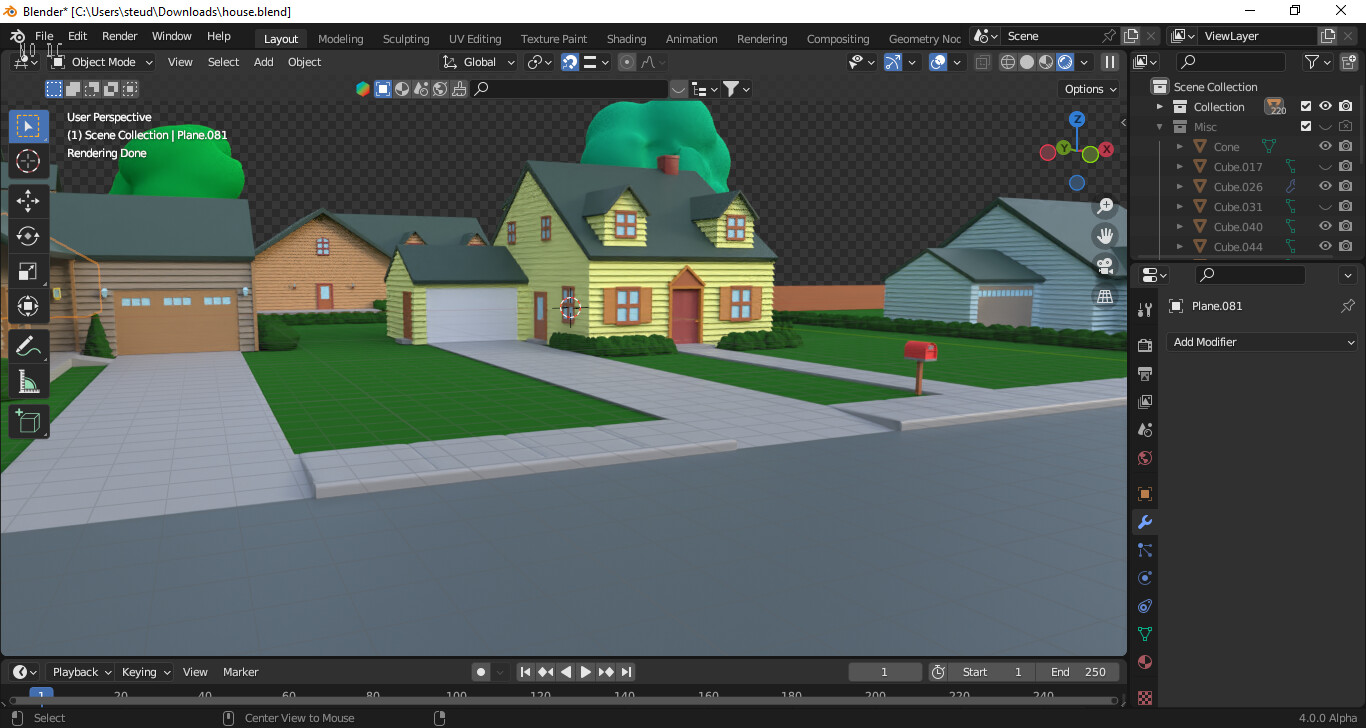Disable Cube.026 in renders
This screenshot has height=728, width=1366.
[x=1346, y=186]
